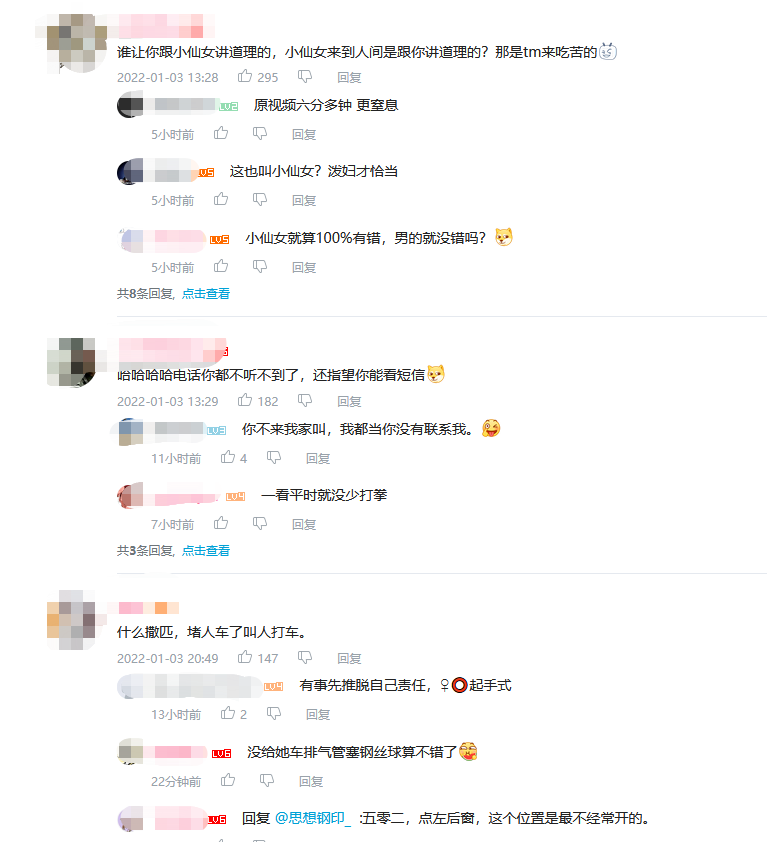
Task: Dislike the reply '一看平时就没少打拳'
Action: tap(260, 524)
